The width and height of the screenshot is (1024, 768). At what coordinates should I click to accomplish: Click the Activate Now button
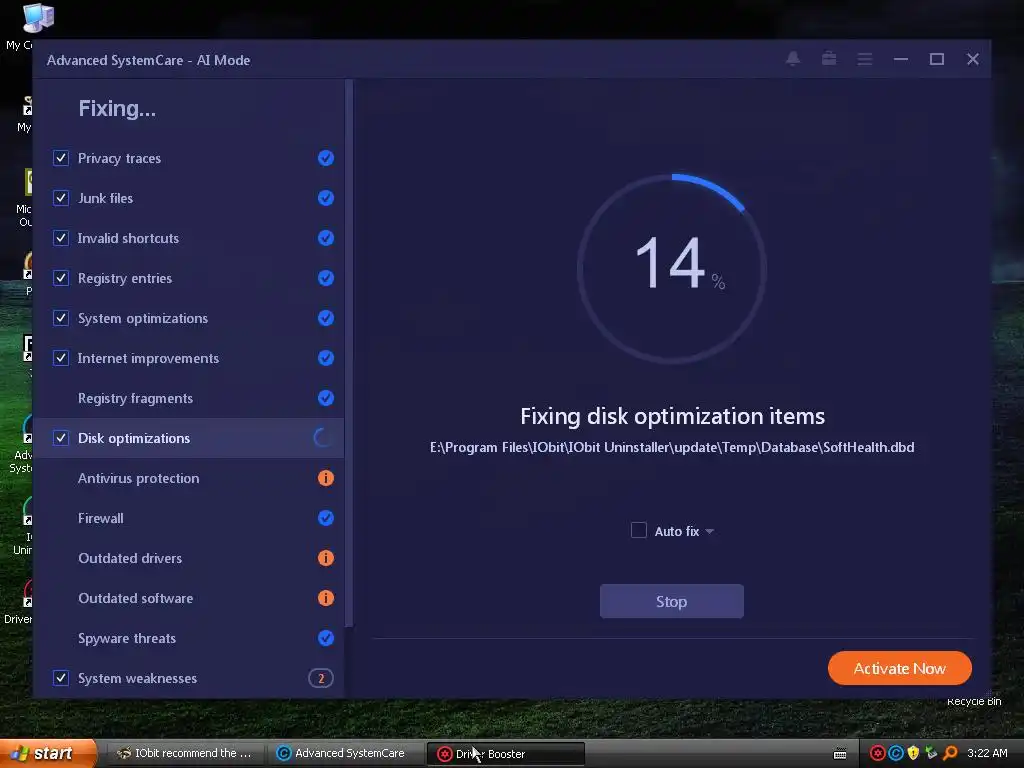[x=900, y=668]
